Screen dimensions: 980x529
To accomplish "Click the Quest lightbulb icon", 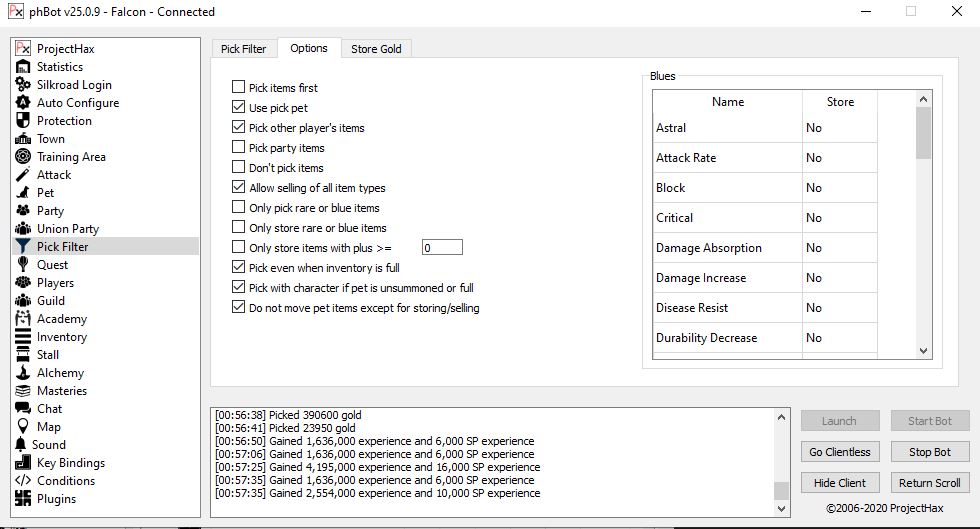I will [23, 265].
